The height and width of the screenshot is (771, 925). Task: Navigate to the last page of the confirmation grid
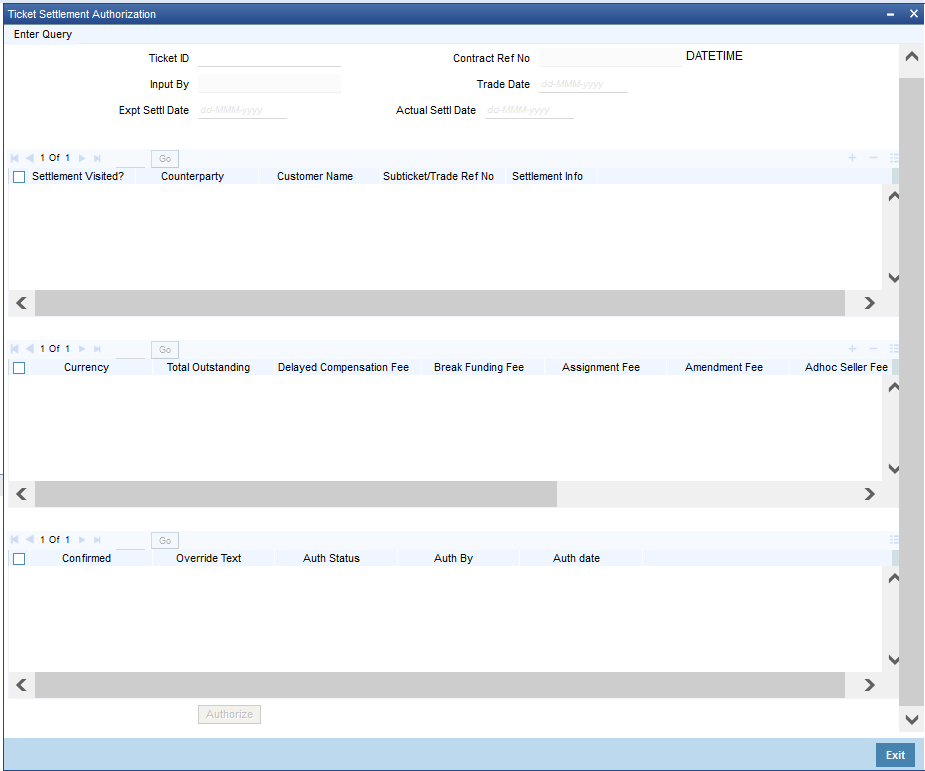pyautogui.click(x=95, y=539)
